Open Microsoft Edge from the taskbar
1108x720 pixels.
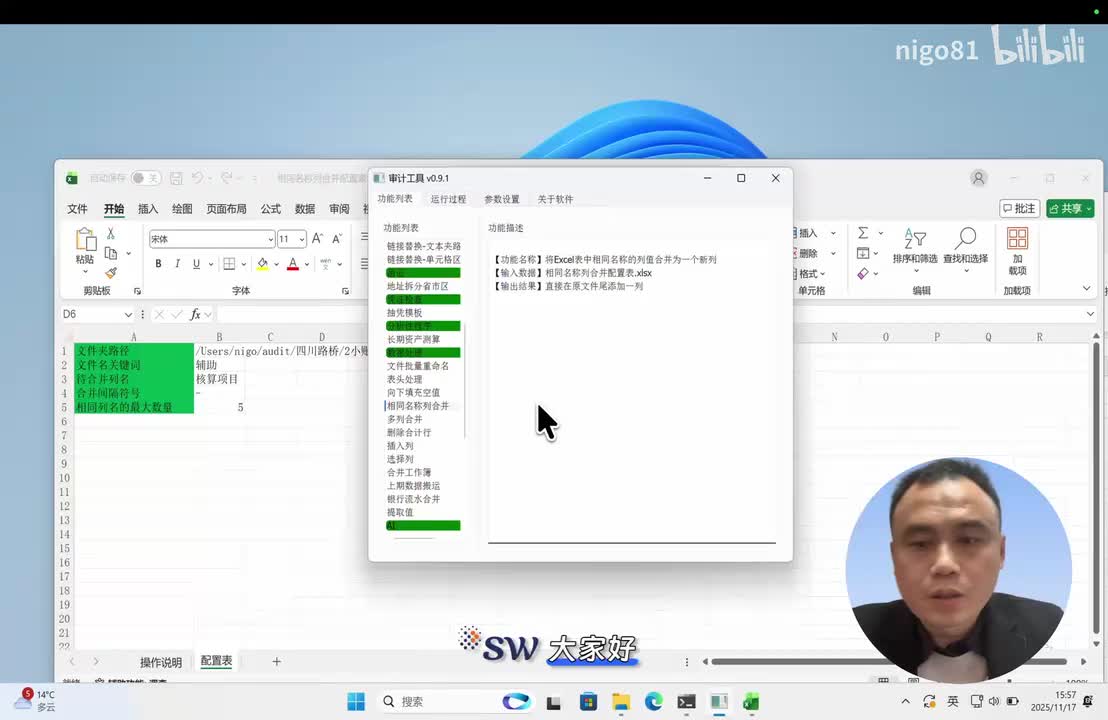pyautogui.click(x=654, y=702)
